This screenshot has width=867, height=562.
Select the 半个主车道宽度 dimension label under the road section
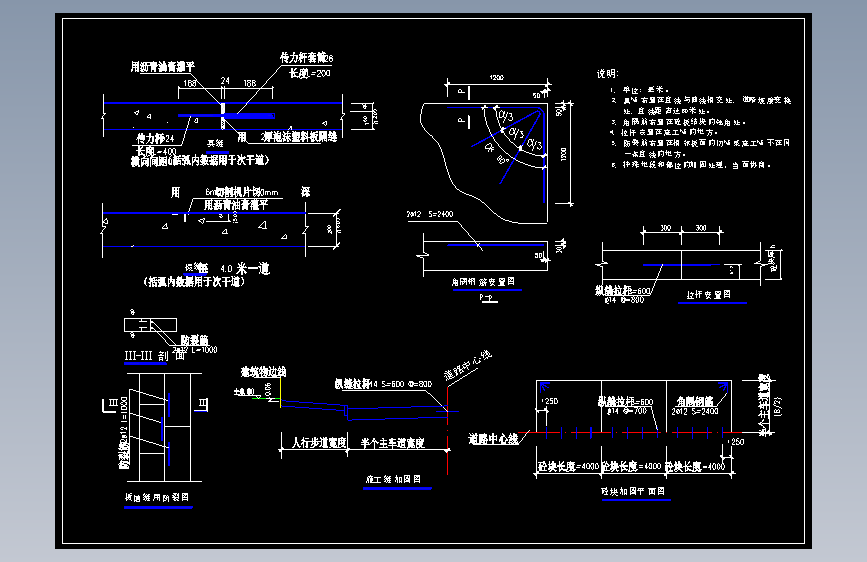tap(393, 443)
